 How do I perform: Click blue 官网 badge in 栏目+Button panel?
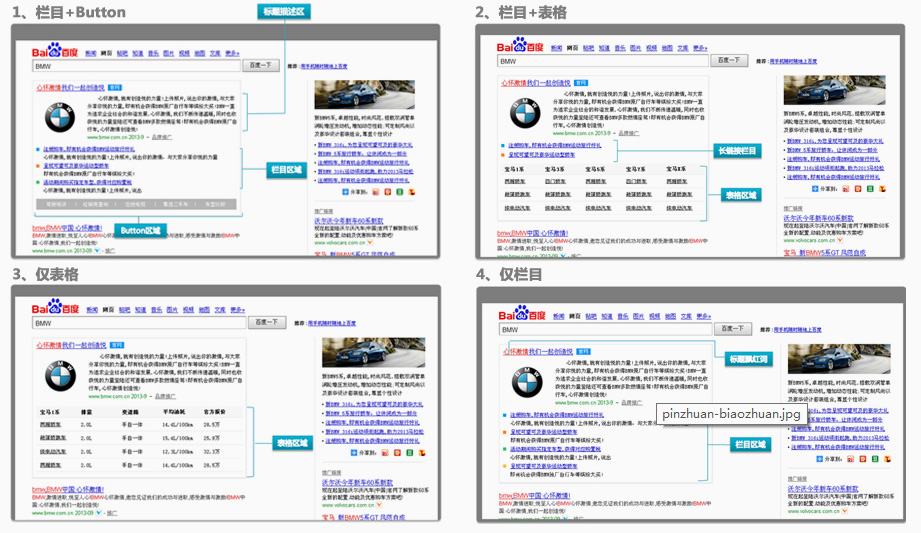pyautogui.click(x=115, y=88)
